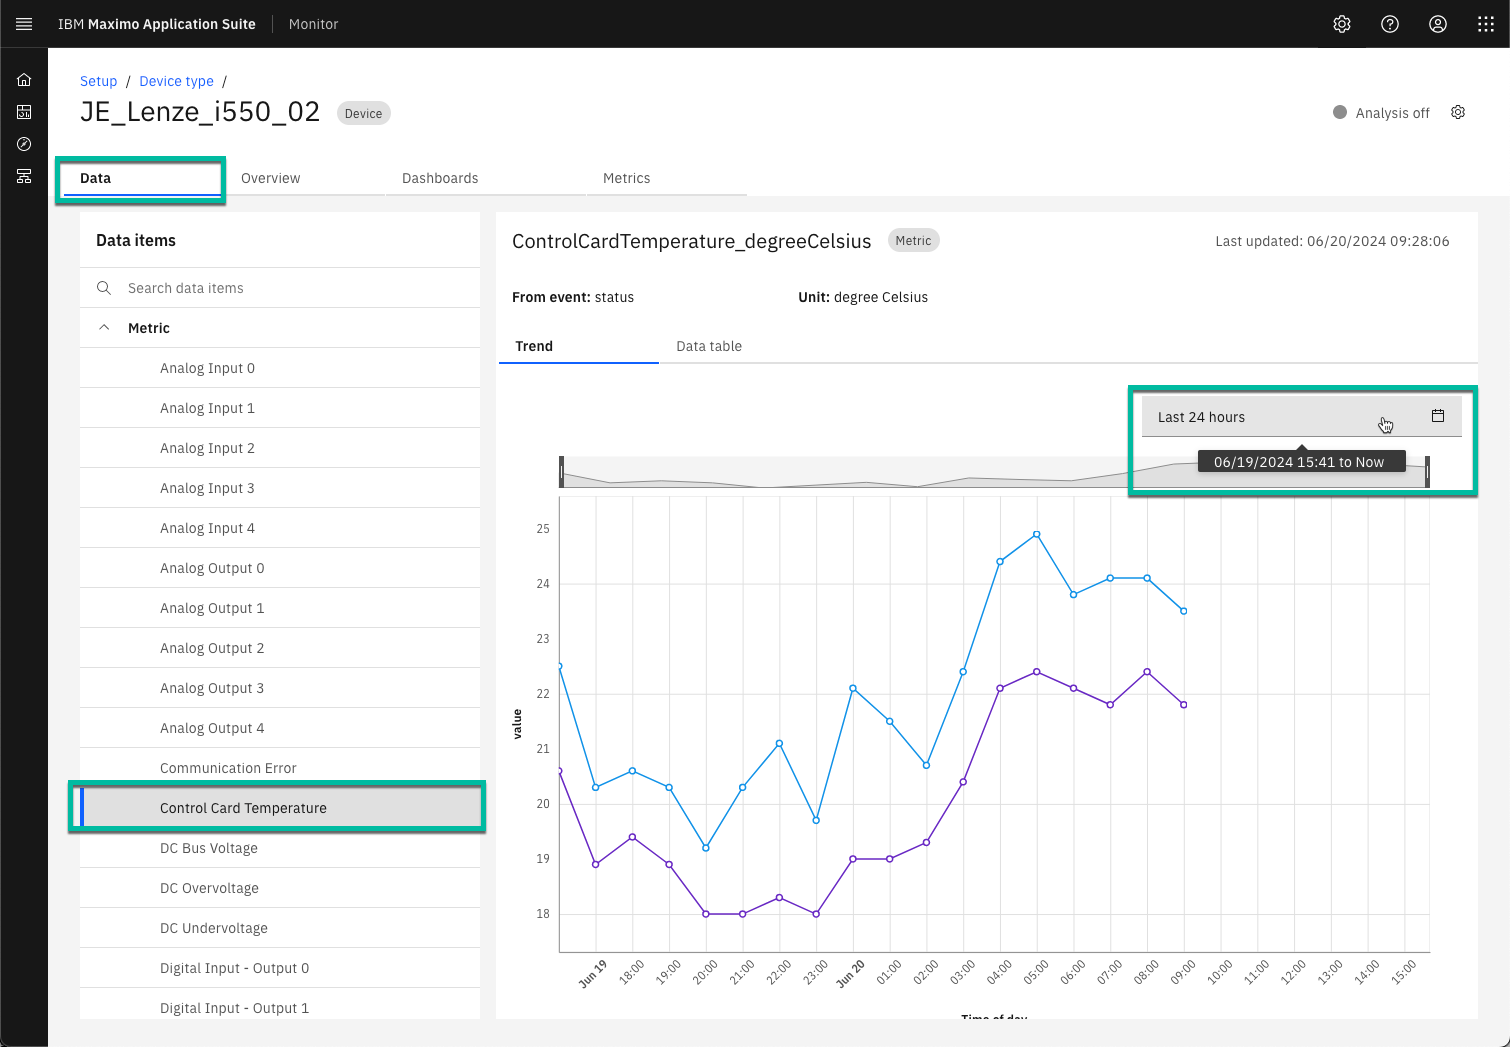Click the search magnifier icon
Image resolution: width=1510 pixels, height=1047 pixels.
point(104,288)
